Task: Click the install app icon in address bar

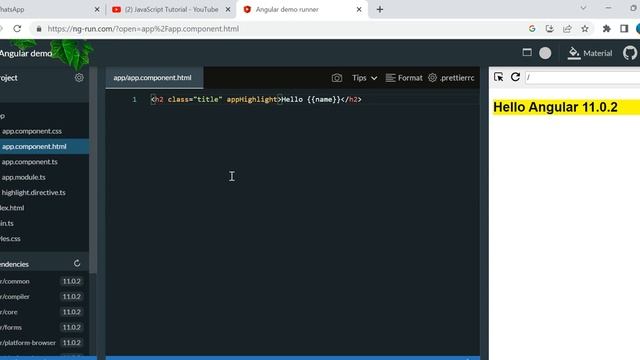Action: click(x=550, y=29)
